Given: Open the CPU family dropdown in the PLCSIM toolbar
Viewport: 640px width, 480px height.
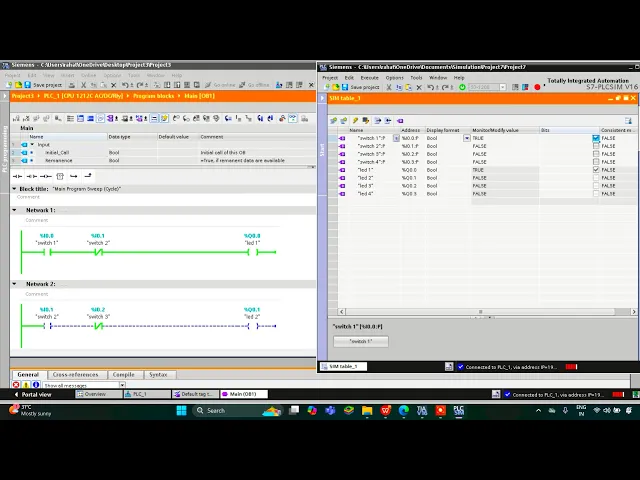Looking at the screenshot, I should point(502,87).
